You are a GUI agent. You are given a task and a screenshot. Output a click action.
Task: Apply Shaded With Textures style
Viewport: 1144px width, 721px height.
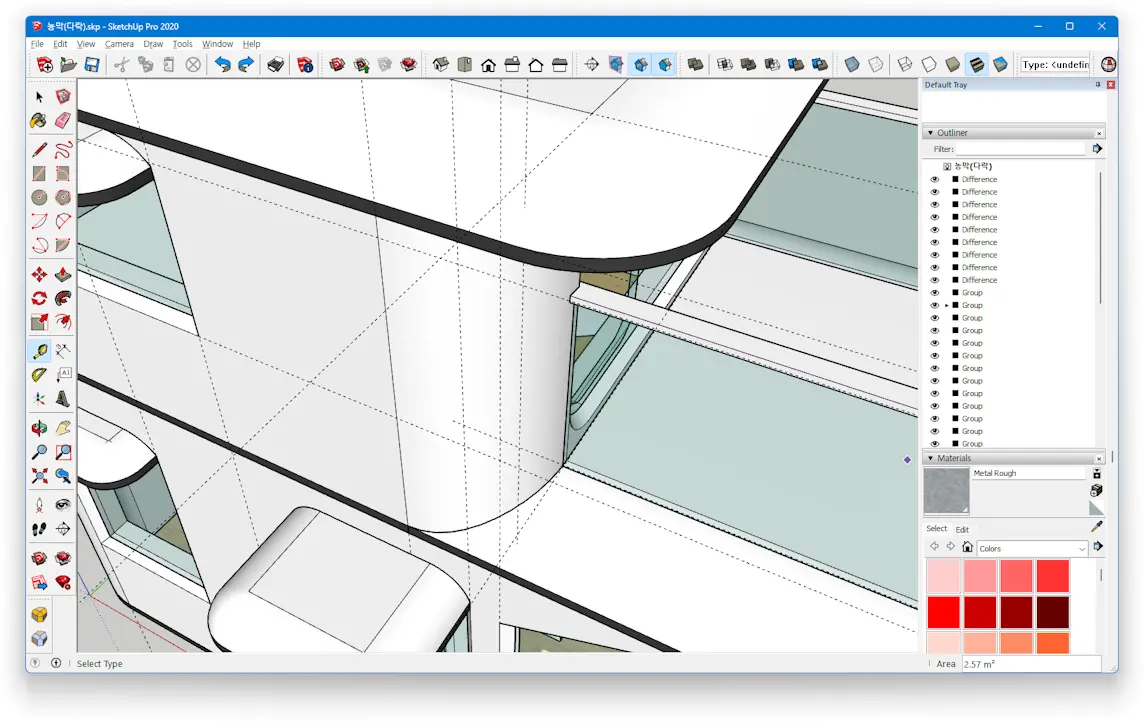976,65
